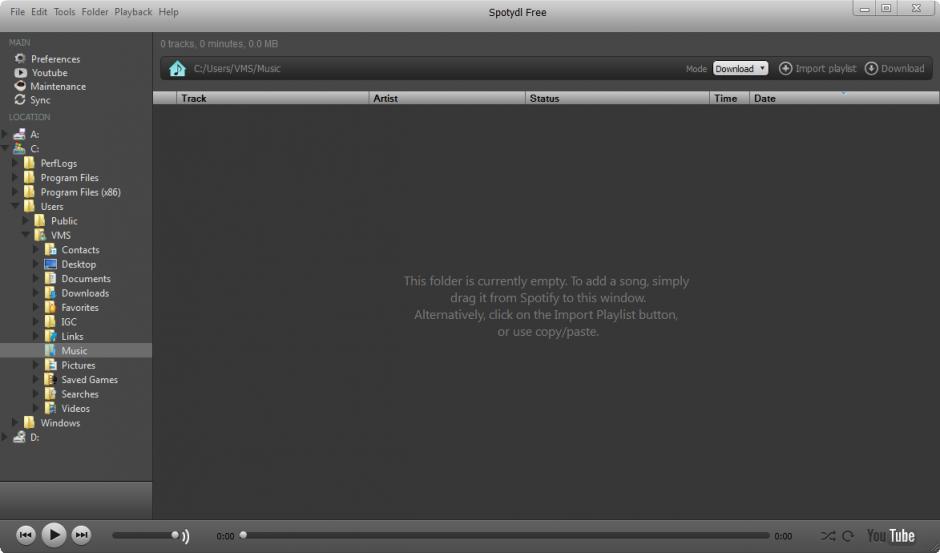The height and width of the screenshot is (553, 940).
Task: Collapse the Users folder tree node
Action: (16, 207)
